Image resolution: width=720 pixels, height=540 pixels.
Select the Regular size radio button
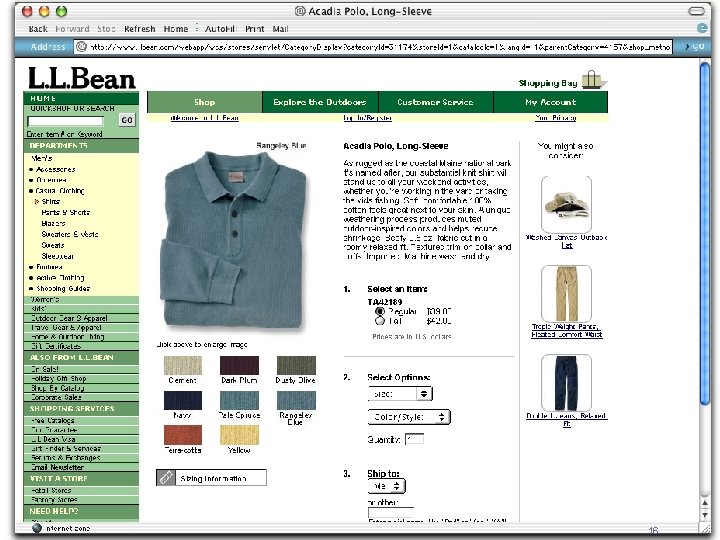coord(380,311)
